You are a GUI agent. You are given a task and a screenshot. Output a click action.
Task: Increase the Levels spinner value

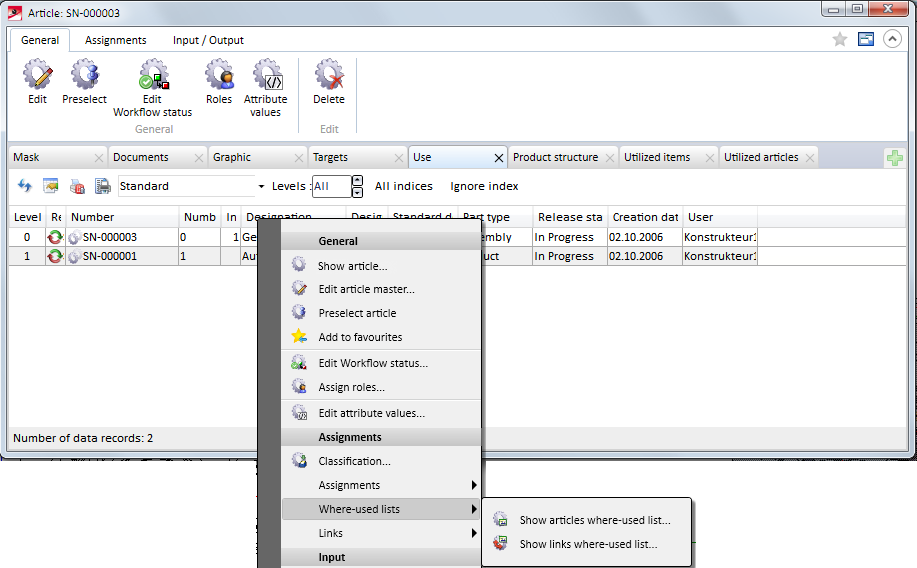click(x=357, y=181)
